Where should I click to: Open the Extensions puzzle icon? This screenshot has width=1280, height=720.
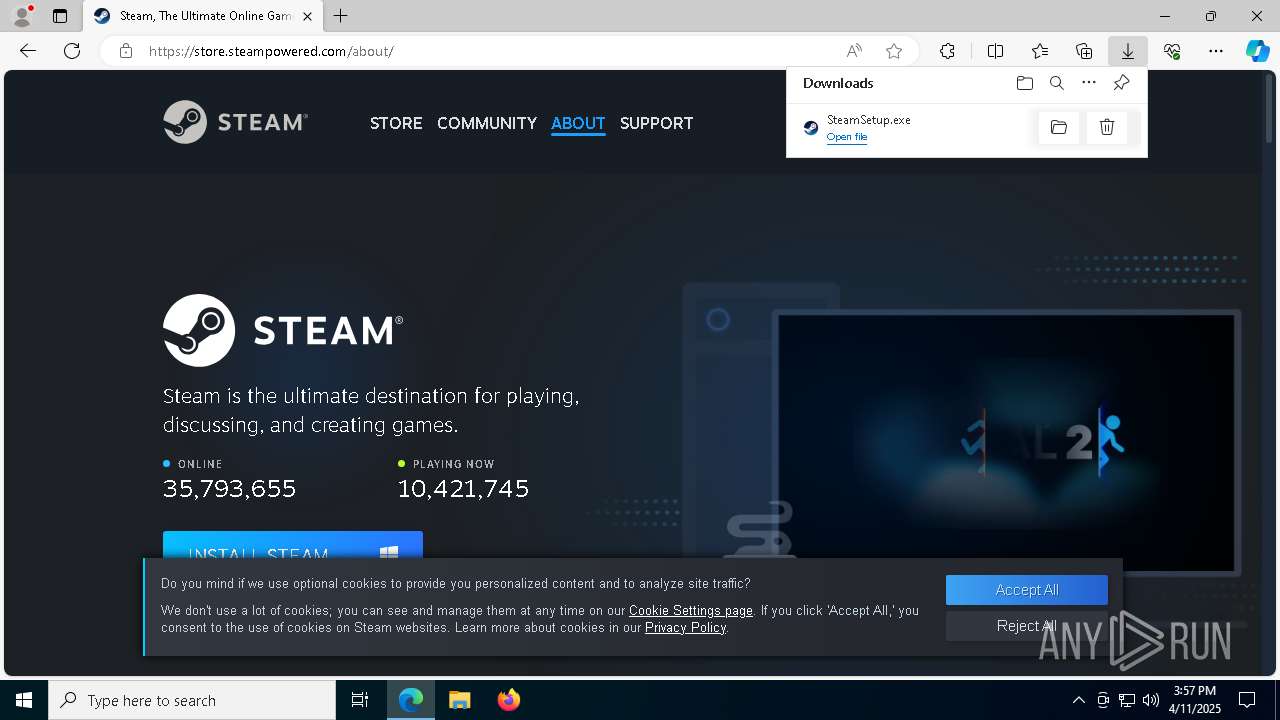(x=947, y=51)
